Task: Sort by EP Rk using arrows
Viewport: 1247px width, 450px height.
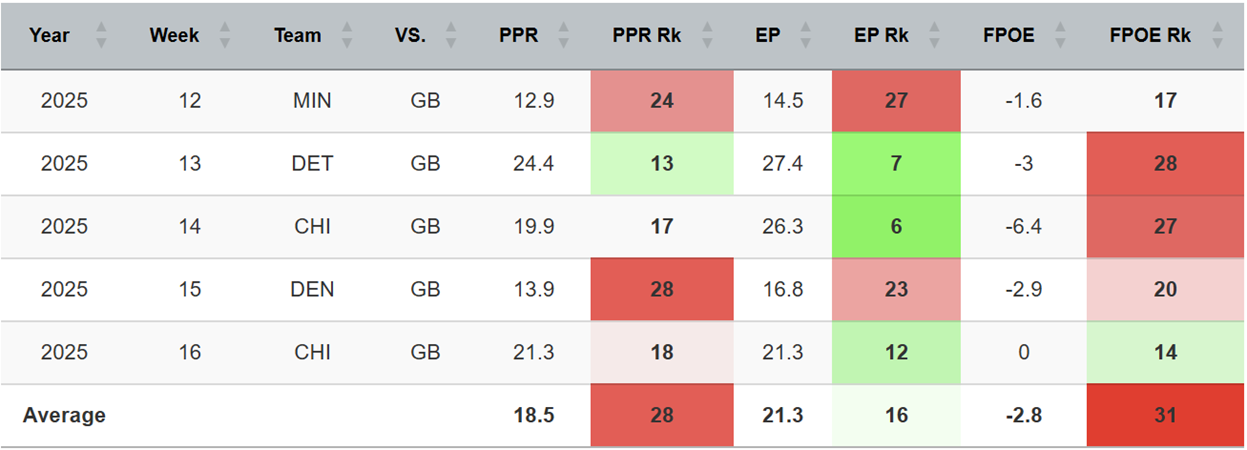Action: (x=936, y=36)
